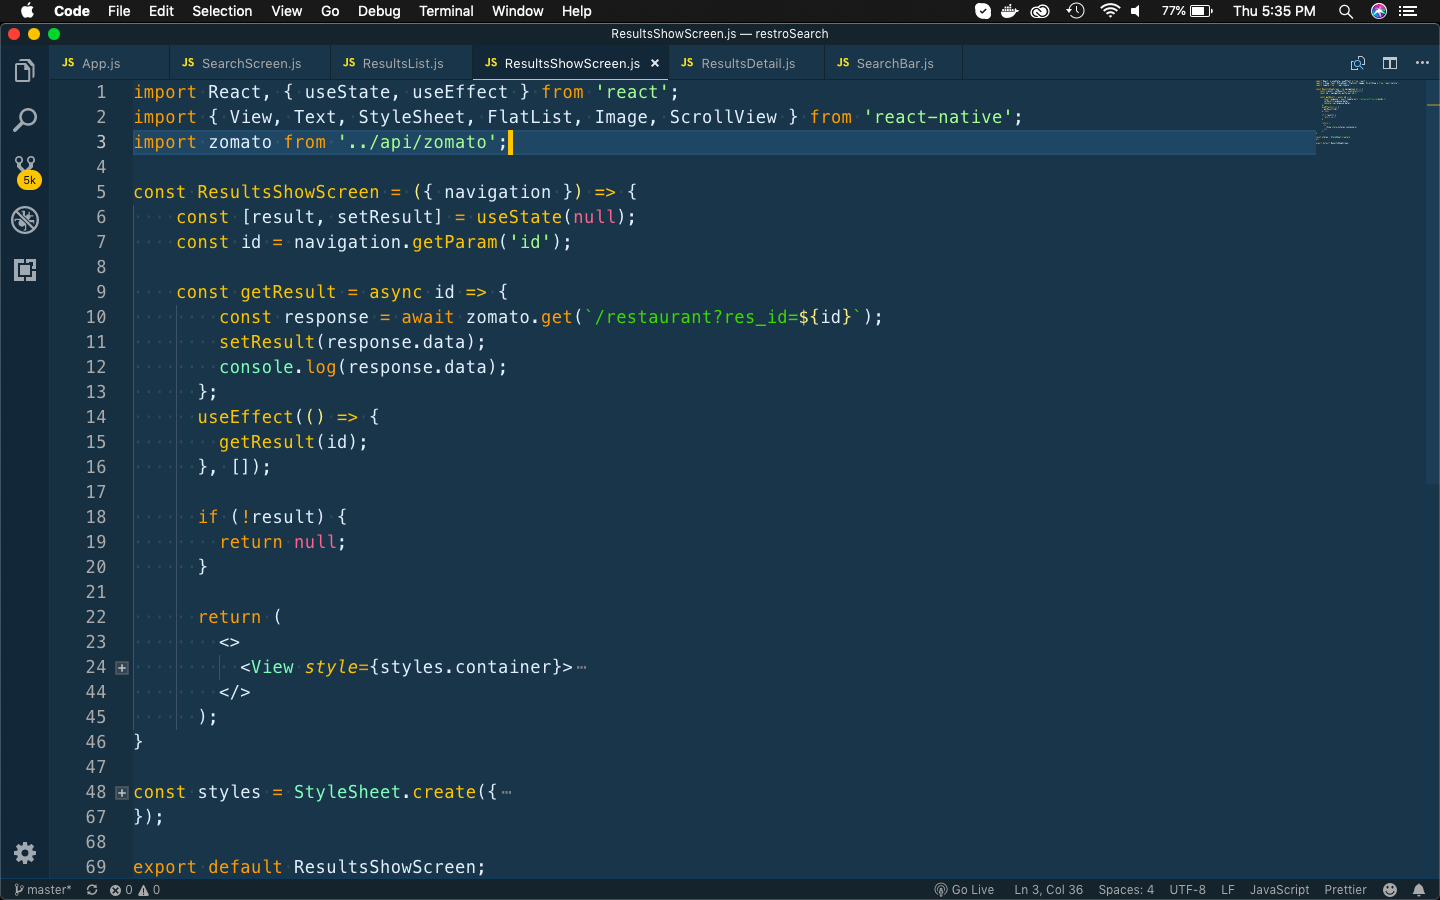Place cursor on 'export default ResultsShowScreen;' line
This screenshot has height=900, width=1440.
pos(309,867)
